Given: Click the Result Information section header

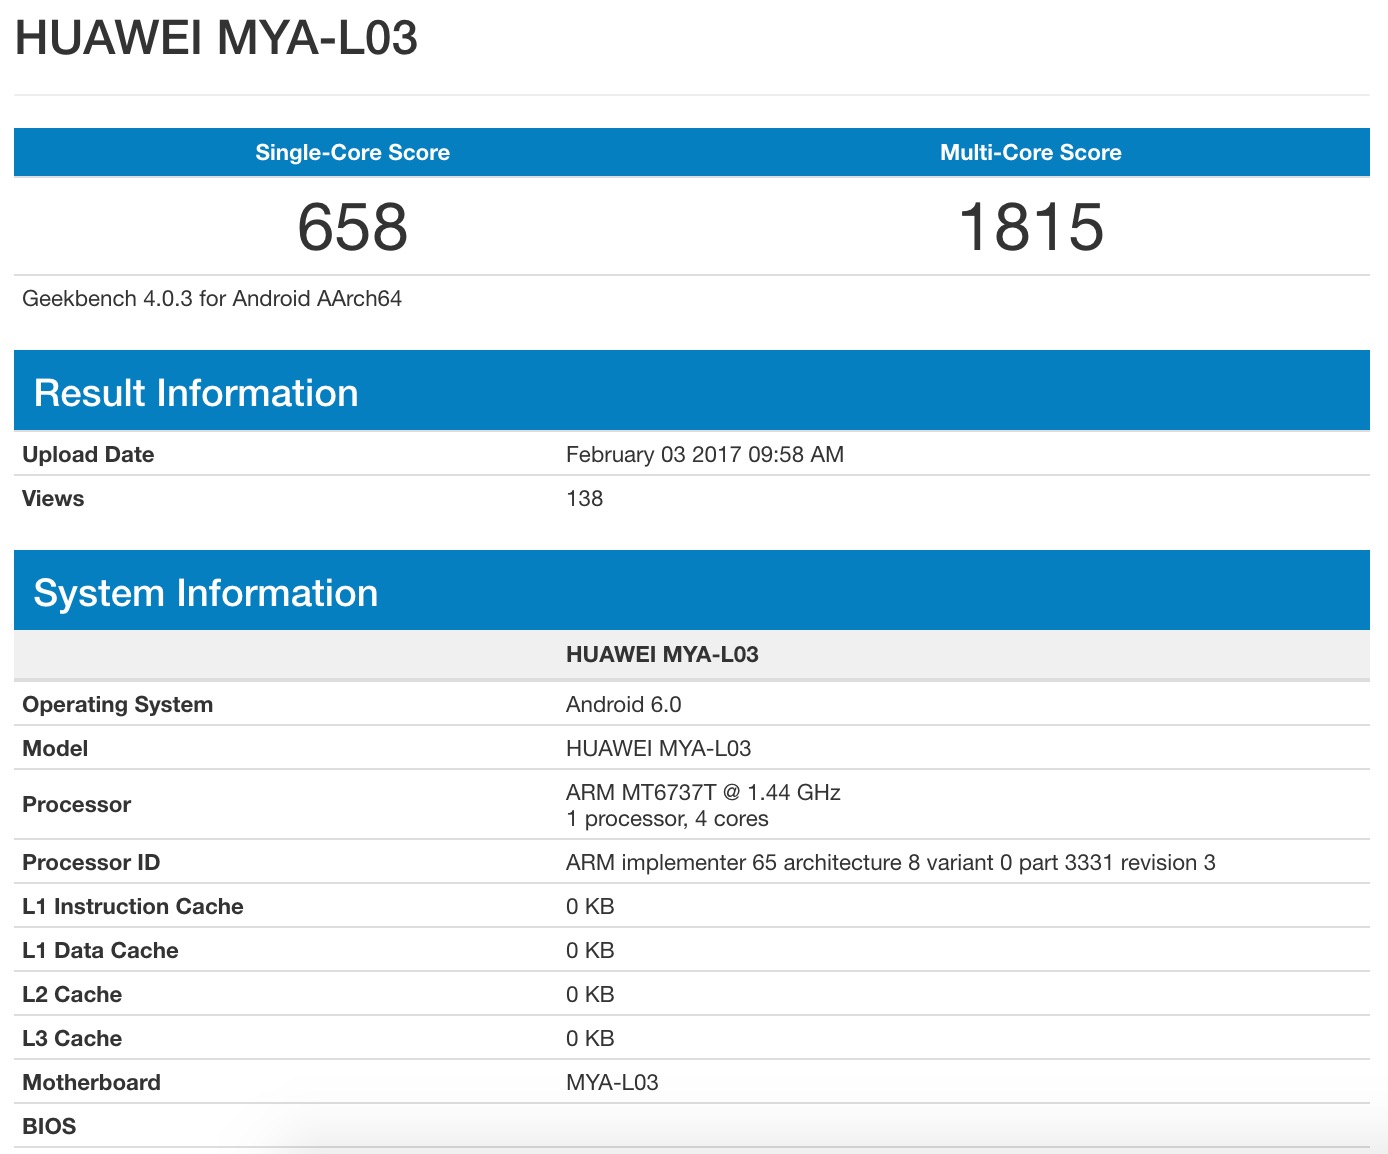Looking at the screenshot, I should (196, 392).
